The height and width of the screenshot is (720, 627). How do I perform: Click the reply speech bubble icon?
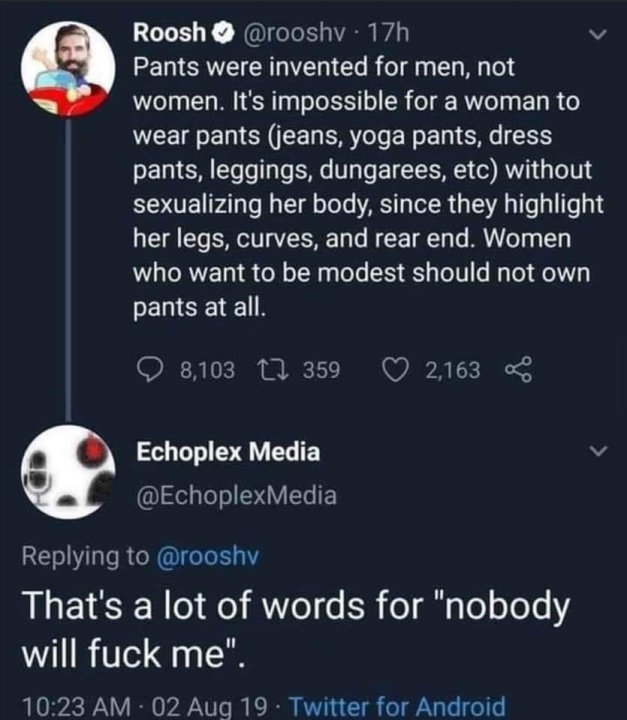coord(149,371)
